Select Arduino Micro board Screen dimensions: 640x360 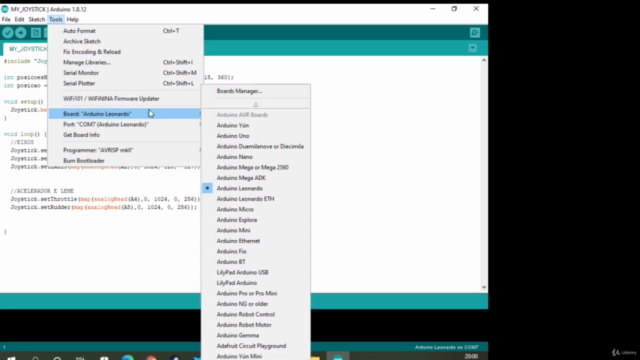point(256,209)
